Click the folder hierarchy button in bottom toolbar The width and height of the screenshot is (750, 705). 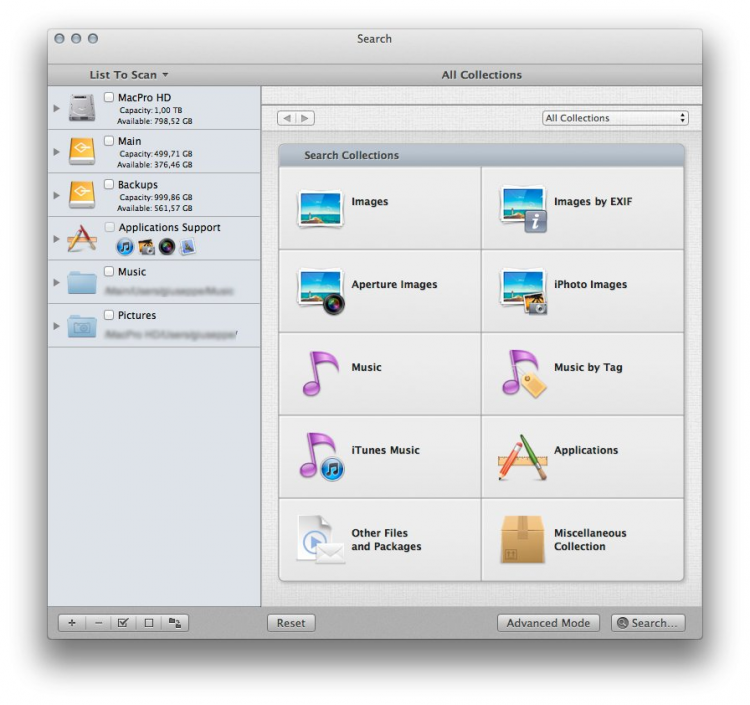(175, 623)
